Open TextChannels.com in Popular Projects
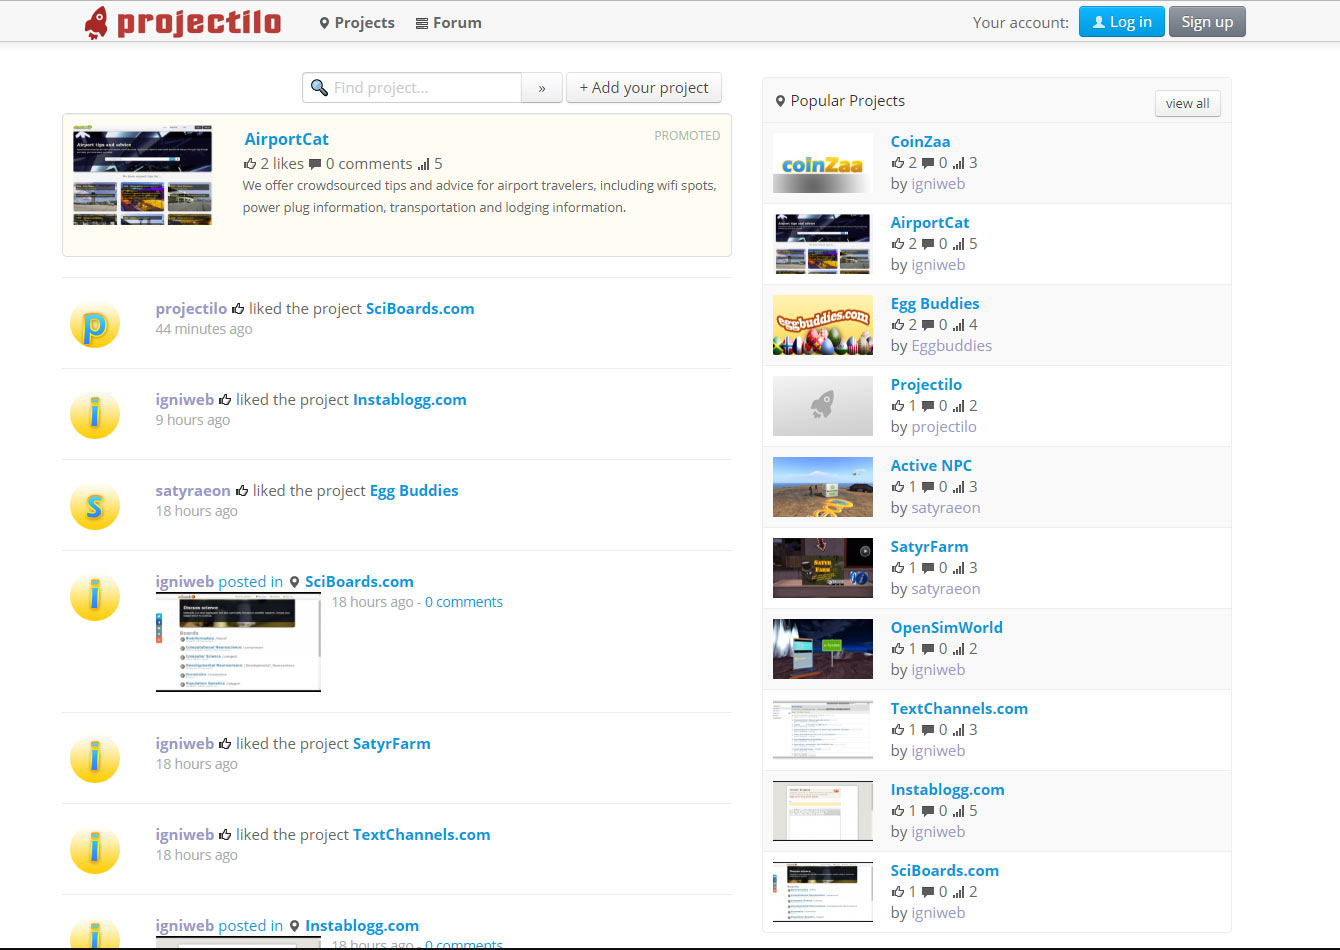 [959, 709]
